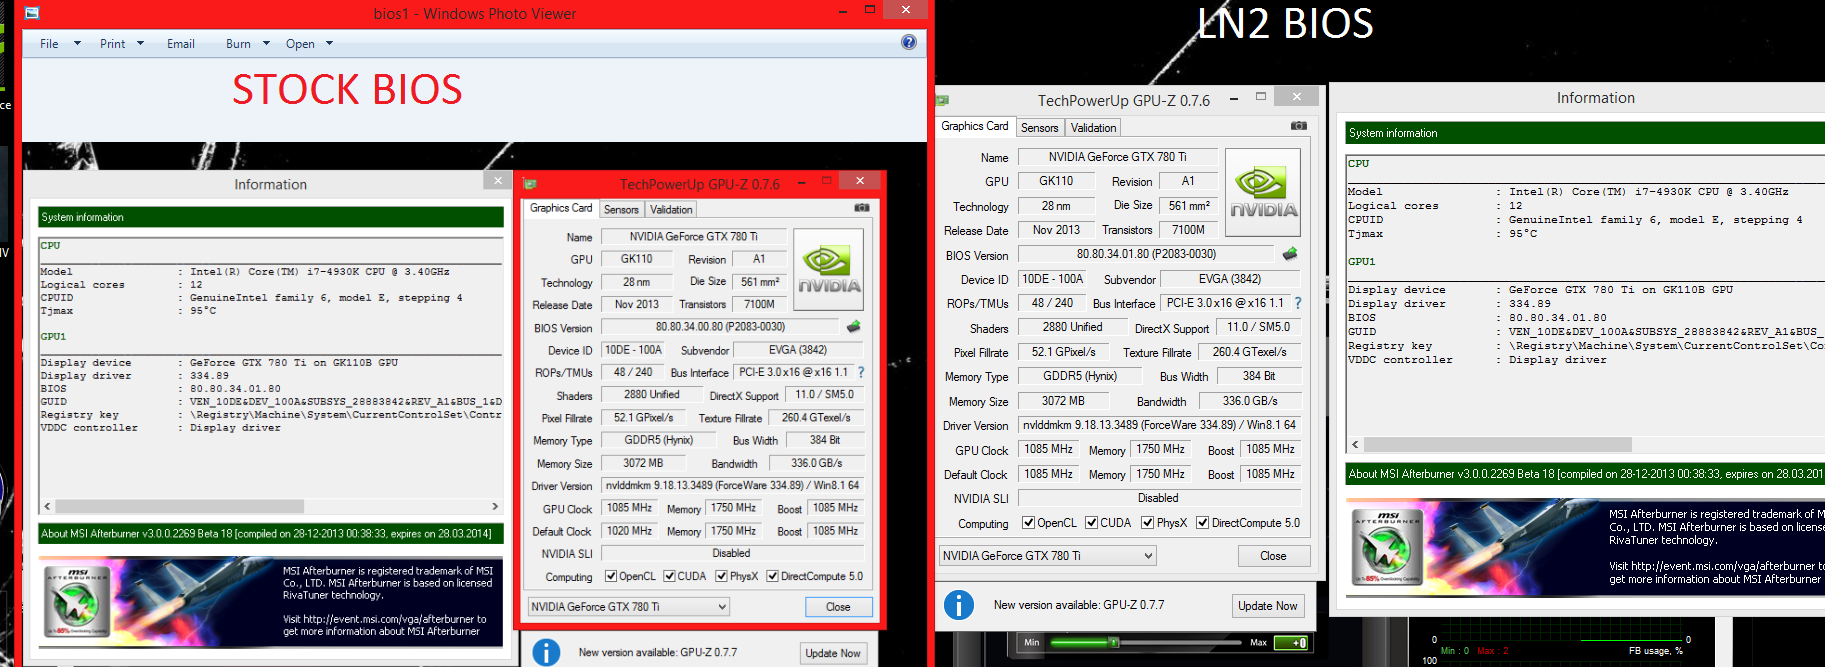Toggle the PhysX checkbox in right GPU-Z window
The image size is (1825, 667).
[1147, 523]
